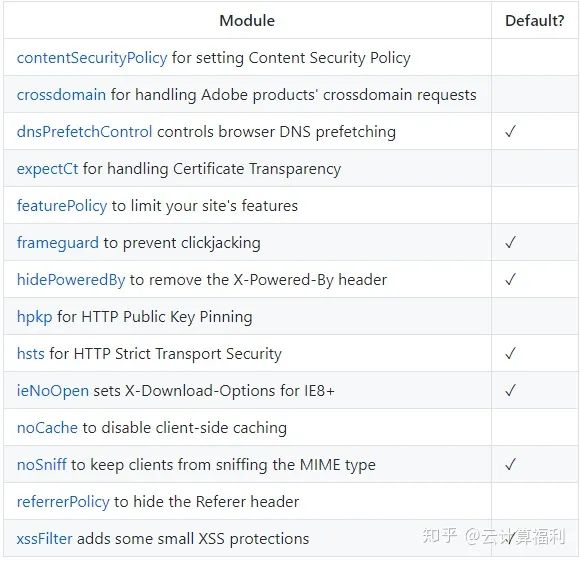Click the default checkmark for frameguard
Image resolution: width=580 pixels, height=561 pixels.
pos(510,242)
